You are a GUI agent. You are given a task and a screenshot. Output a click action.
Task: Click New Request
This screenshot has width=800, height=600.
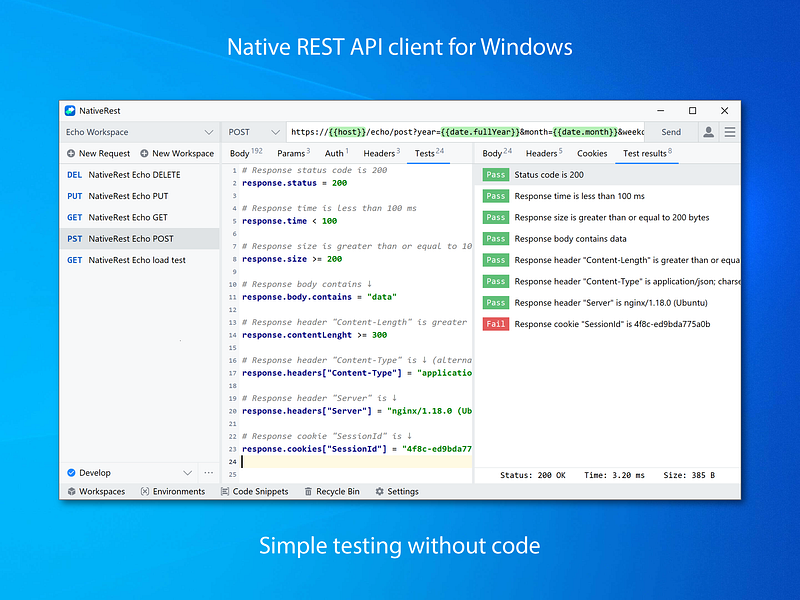click(98, 154)
